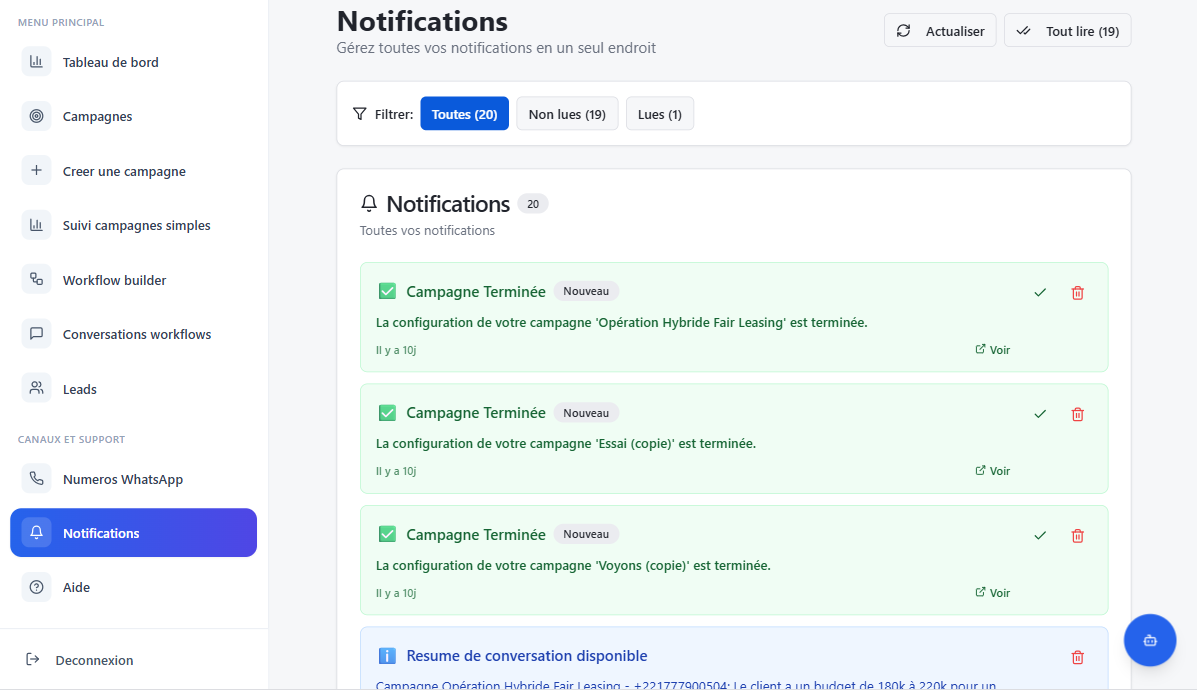Viewport: 1197px width, 690px height.
Task: Go to Leads menu item
Action: (x=134, y=389)
